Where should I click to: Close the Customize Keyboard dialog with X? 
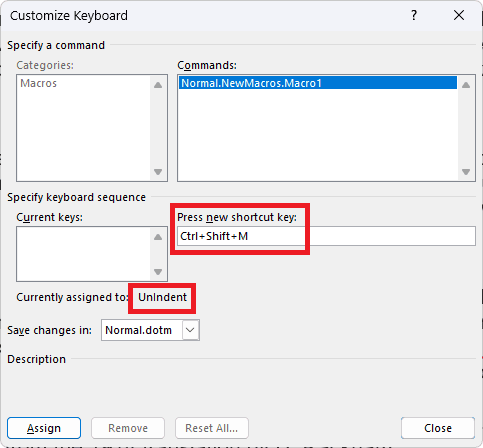tap(459, 15)
